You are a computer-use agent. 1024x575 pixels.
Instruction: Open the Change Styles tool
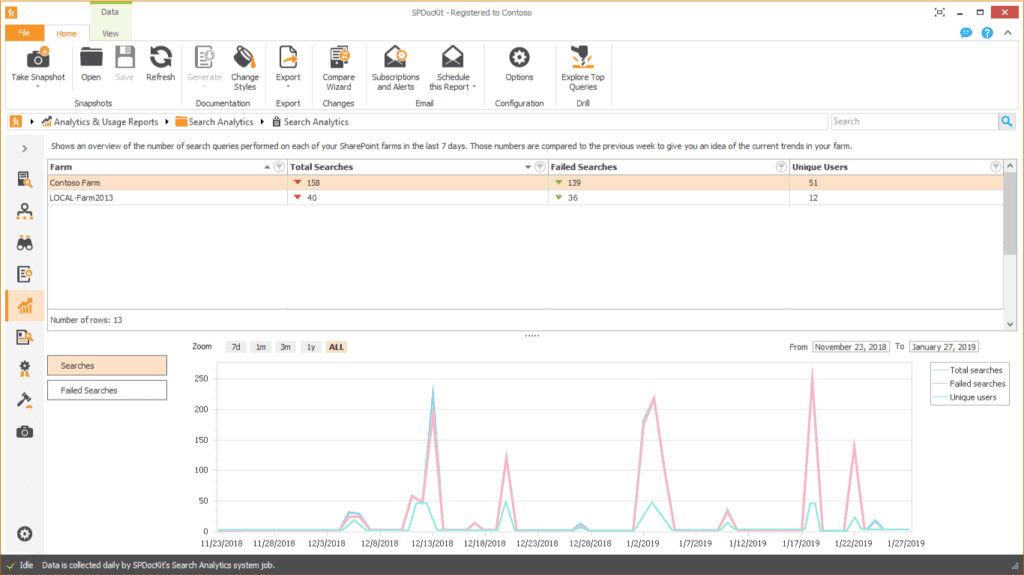244,59
